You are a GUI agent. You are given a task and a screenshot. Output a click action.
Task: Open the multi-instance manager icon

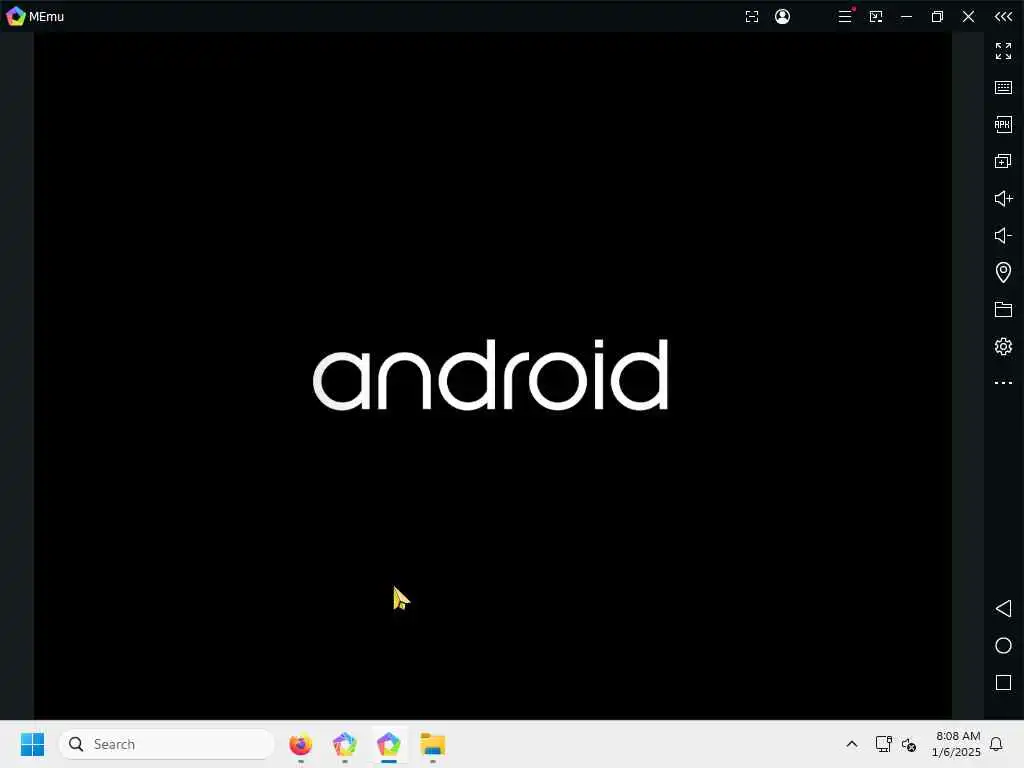pyautogui.click(x=1003, y=161)
